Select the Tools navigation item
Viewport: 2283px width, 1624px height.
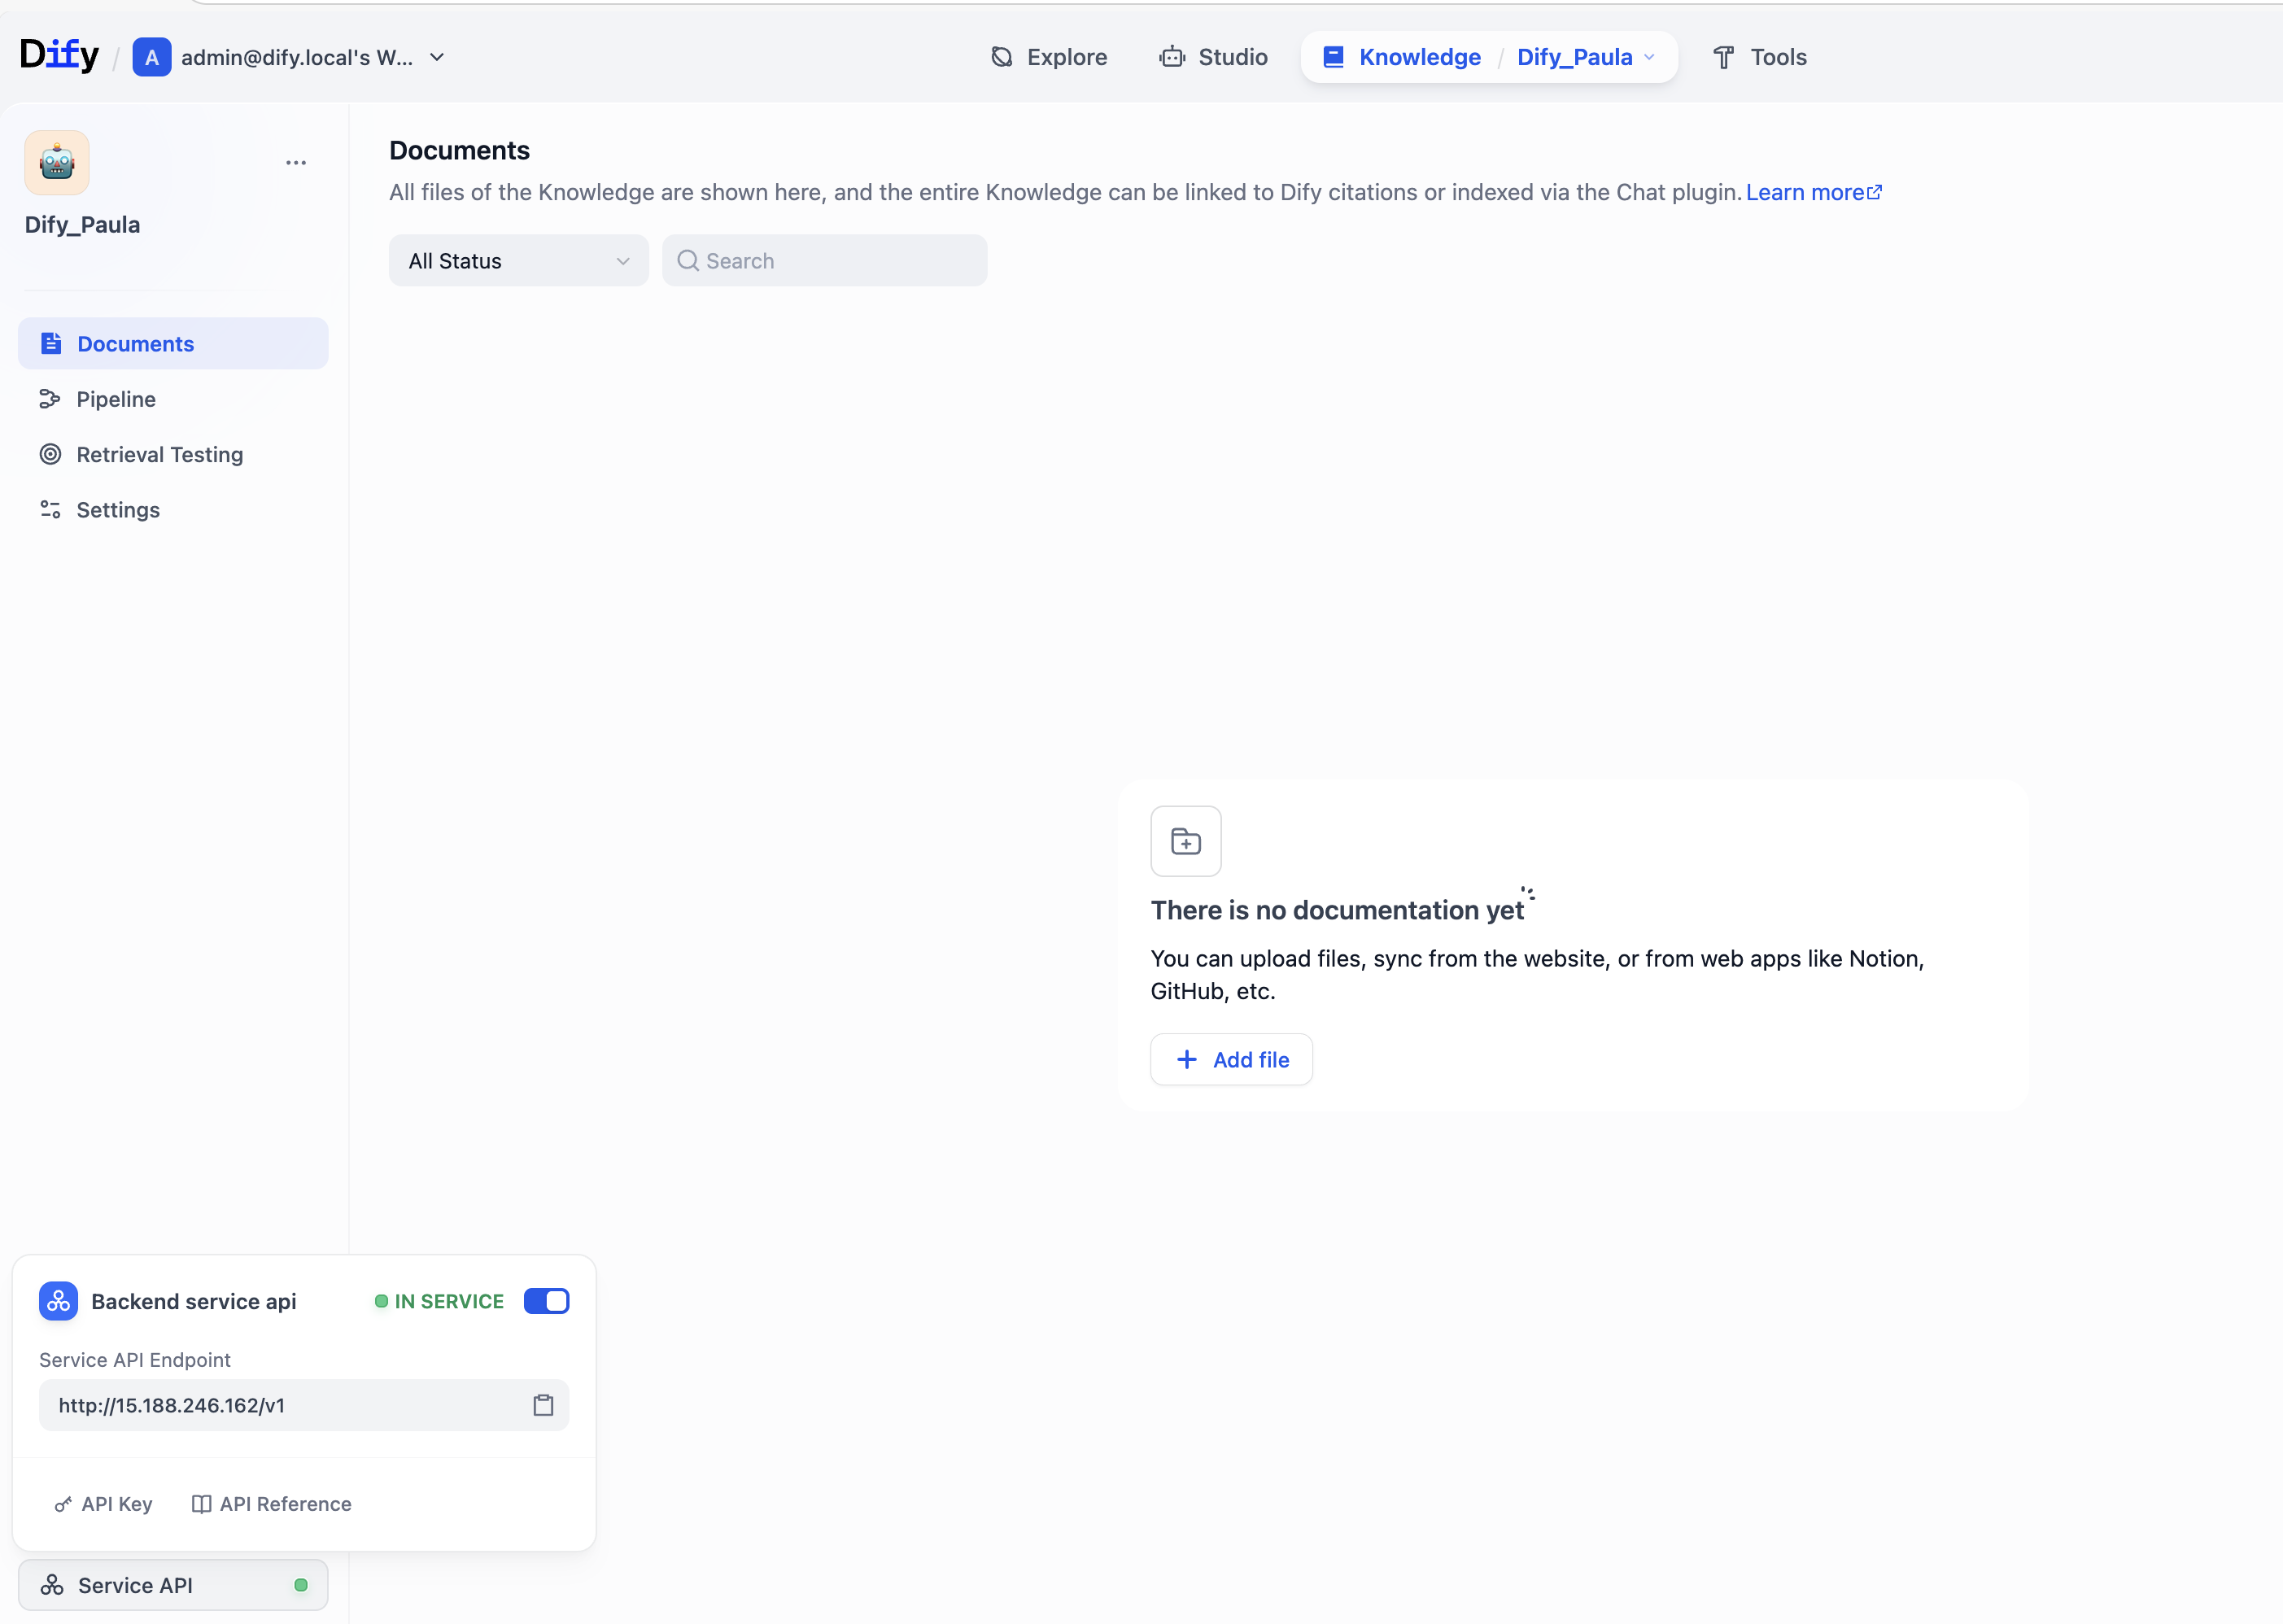(x=1759, y=57)
